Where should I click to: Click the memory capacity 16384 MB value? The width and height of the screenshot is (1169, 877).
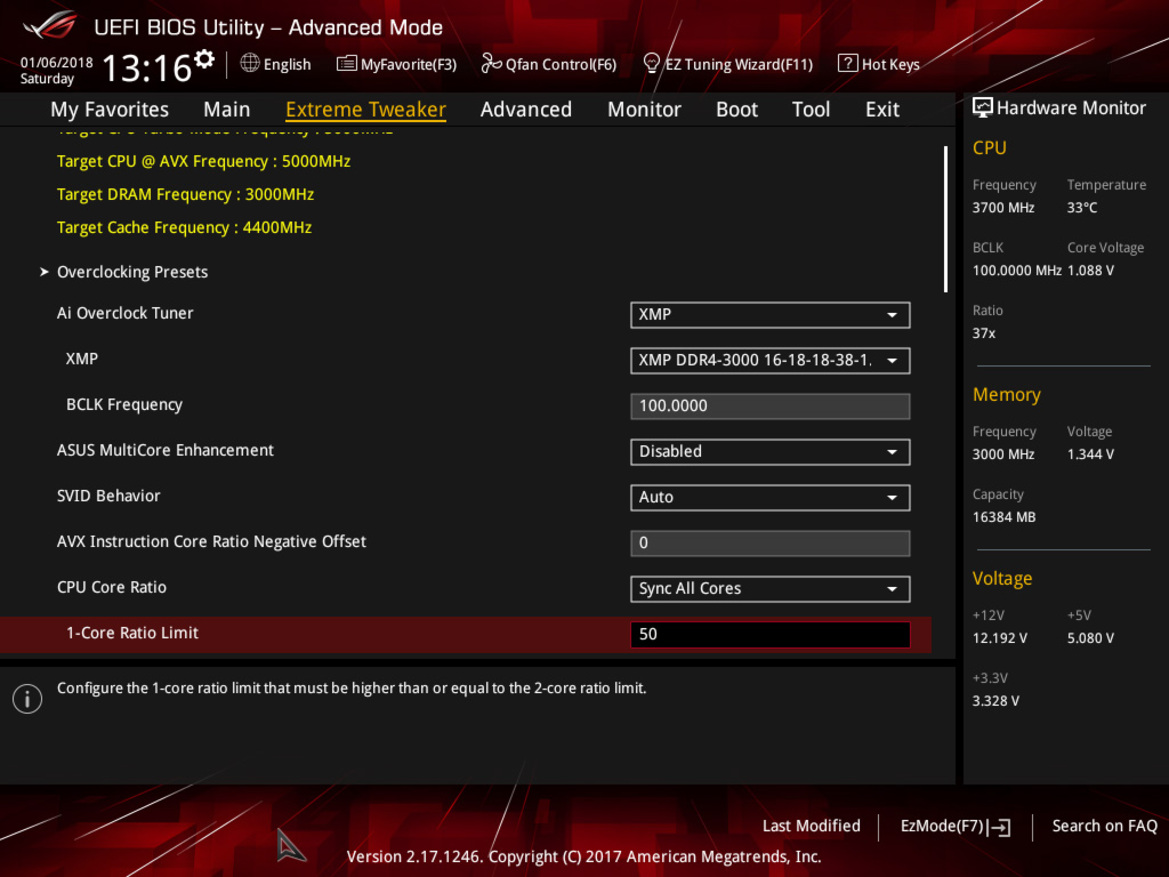click(1003, 518)
